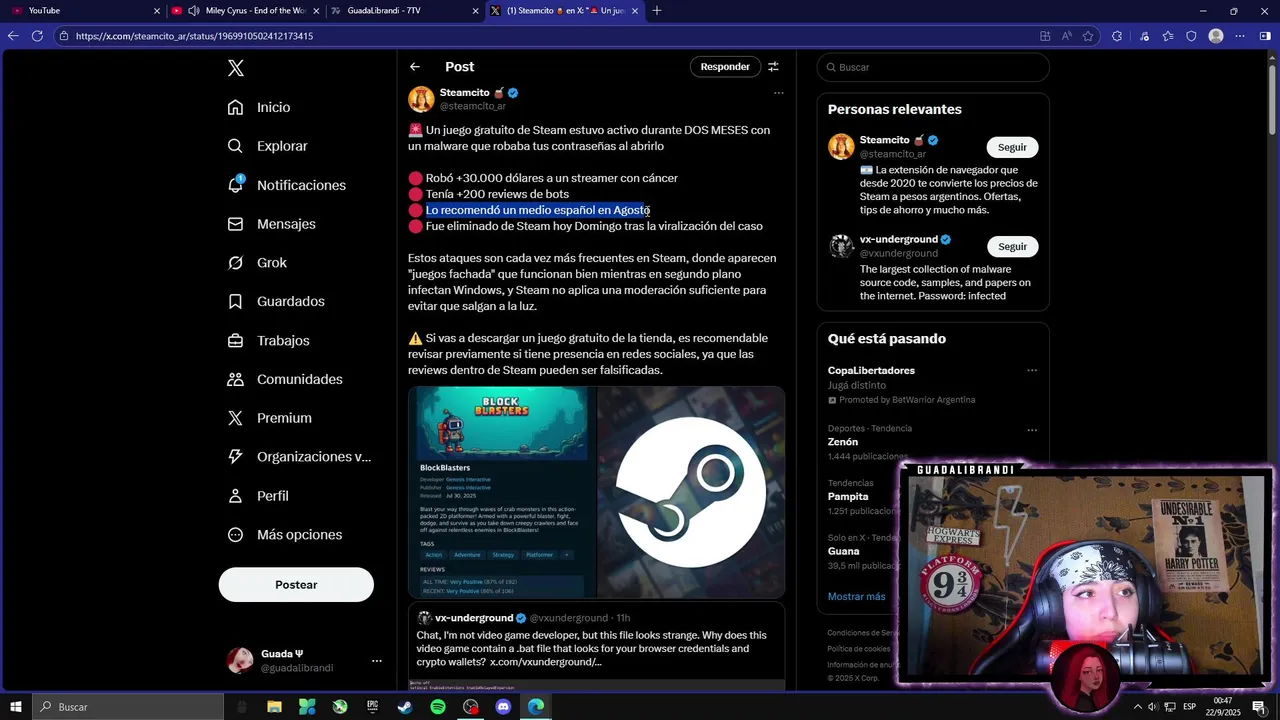
Task: Go to Inicio in the sidebar
Action: 259,107
